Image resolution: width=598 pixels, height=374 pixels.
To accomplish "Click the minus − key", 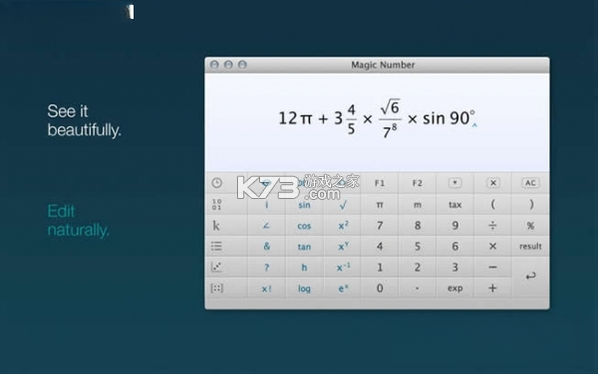I will (493, 268).
